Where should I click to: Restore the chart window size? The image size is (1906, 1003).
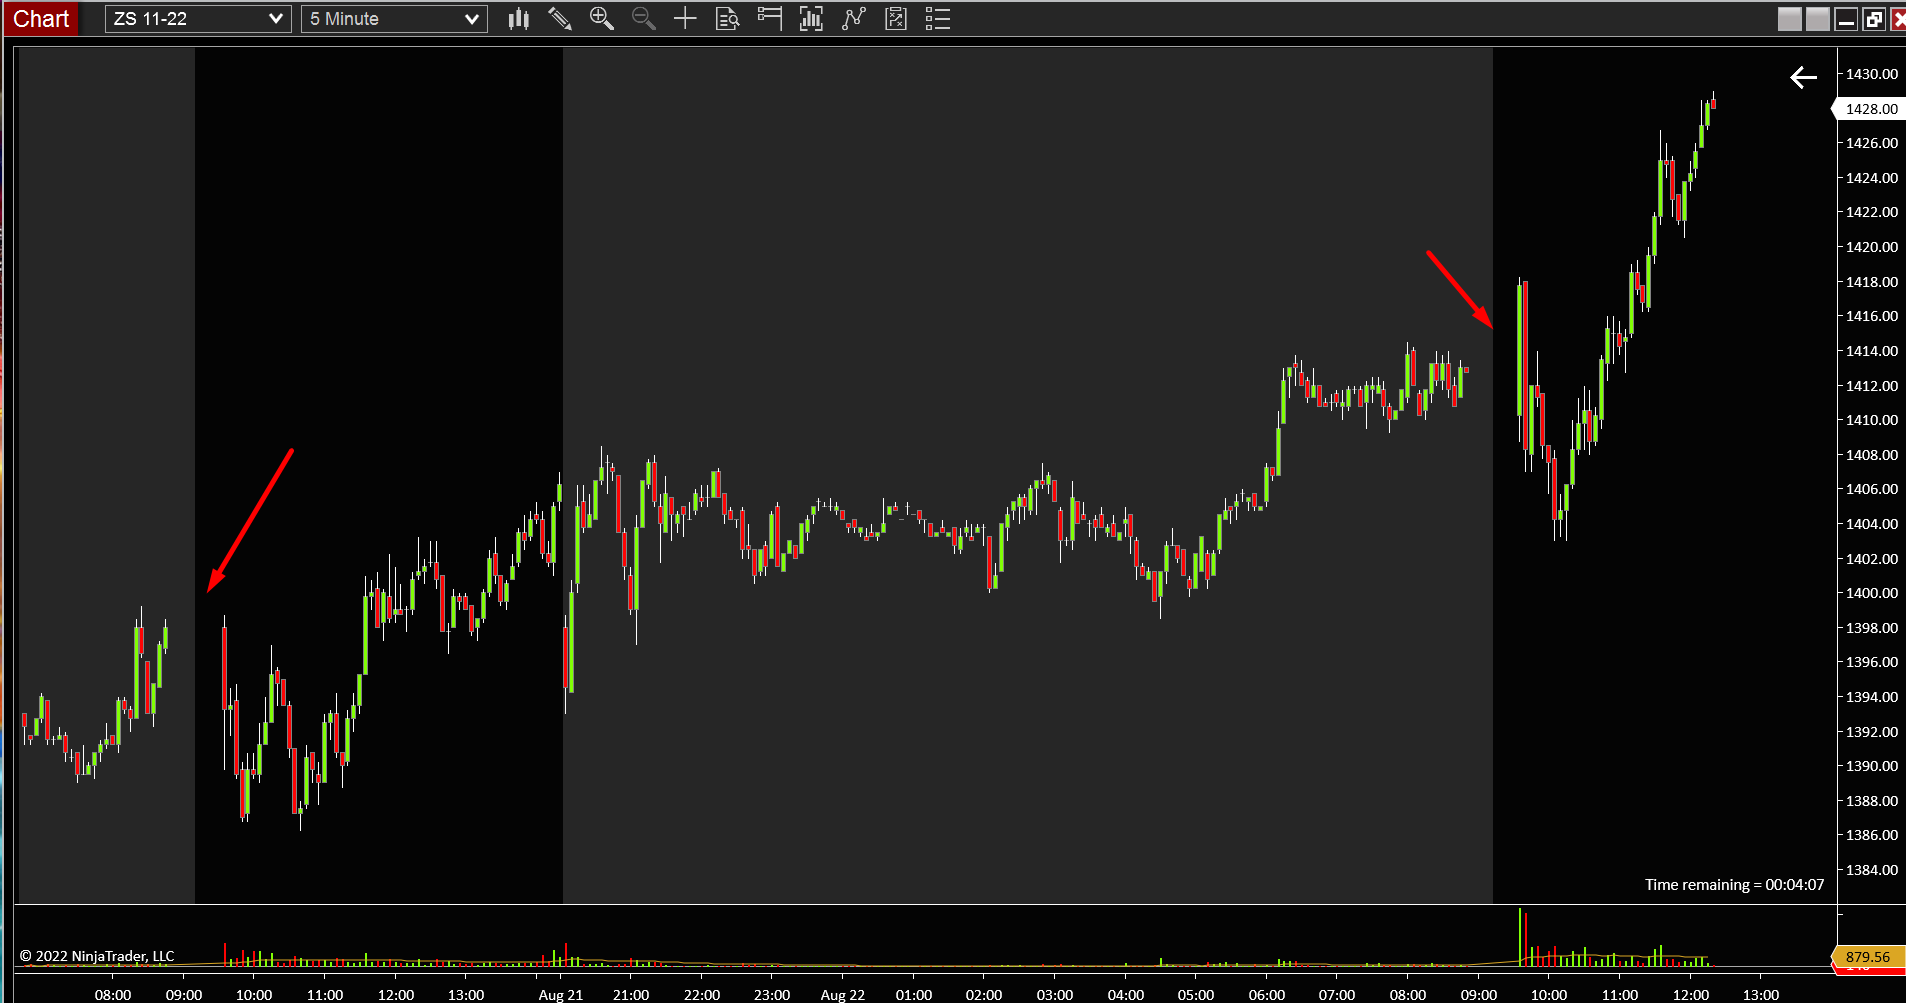pos(1873,18)
